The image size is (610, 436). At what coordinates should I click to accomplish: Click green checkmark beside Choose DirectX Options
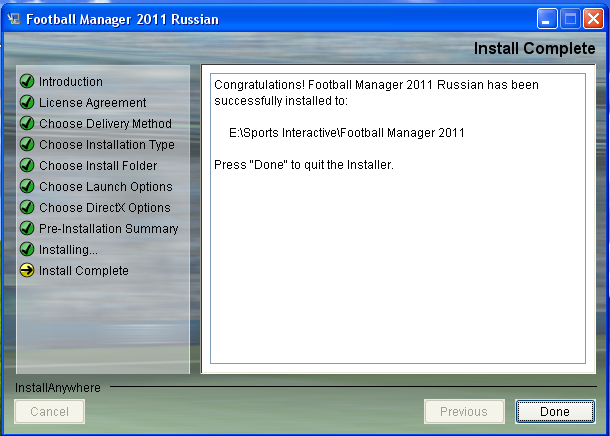(x=27, y=207)
